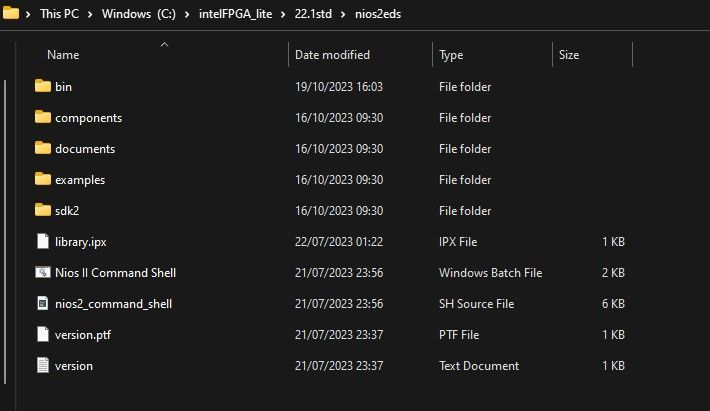Click the bin folder icon
This screenshot has height=411, width=710.
click(x=42, y=87)
